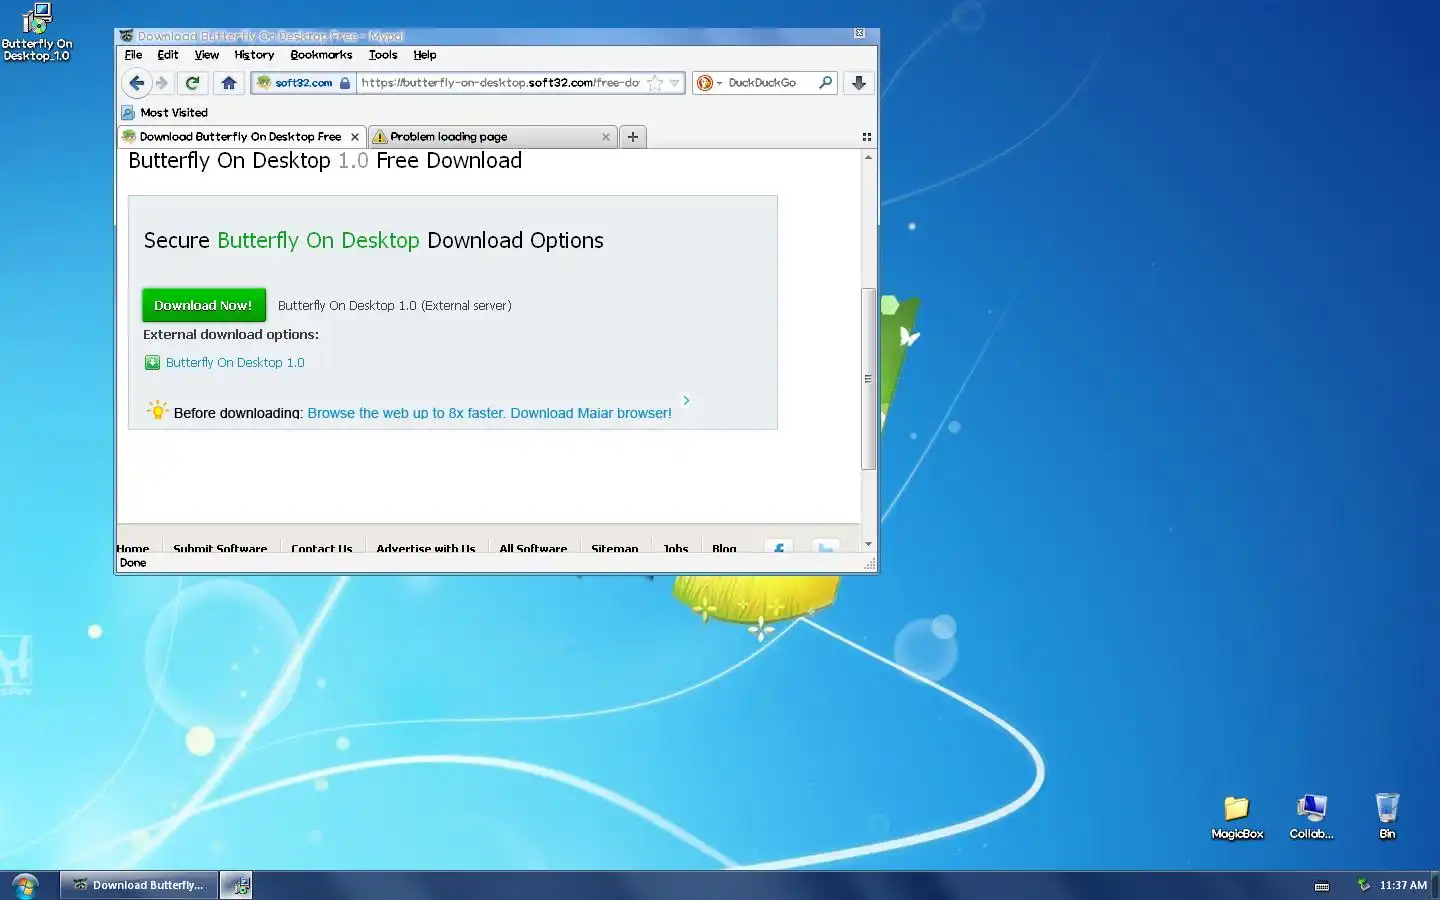This screenshot has width=1440, height=900.
Task: Open a new tab with plus button
Action: [633, 137]
